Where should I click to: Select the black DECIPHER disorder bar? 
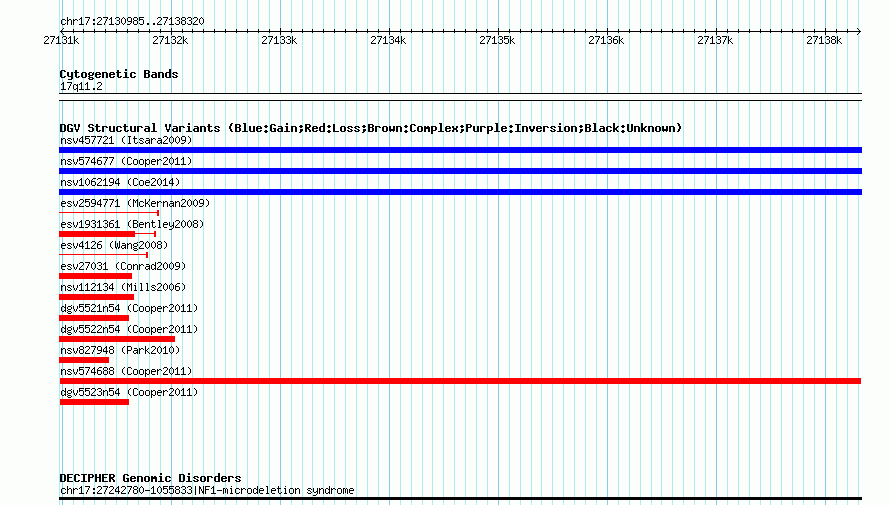pyautogui.click(x=460, y=499)
